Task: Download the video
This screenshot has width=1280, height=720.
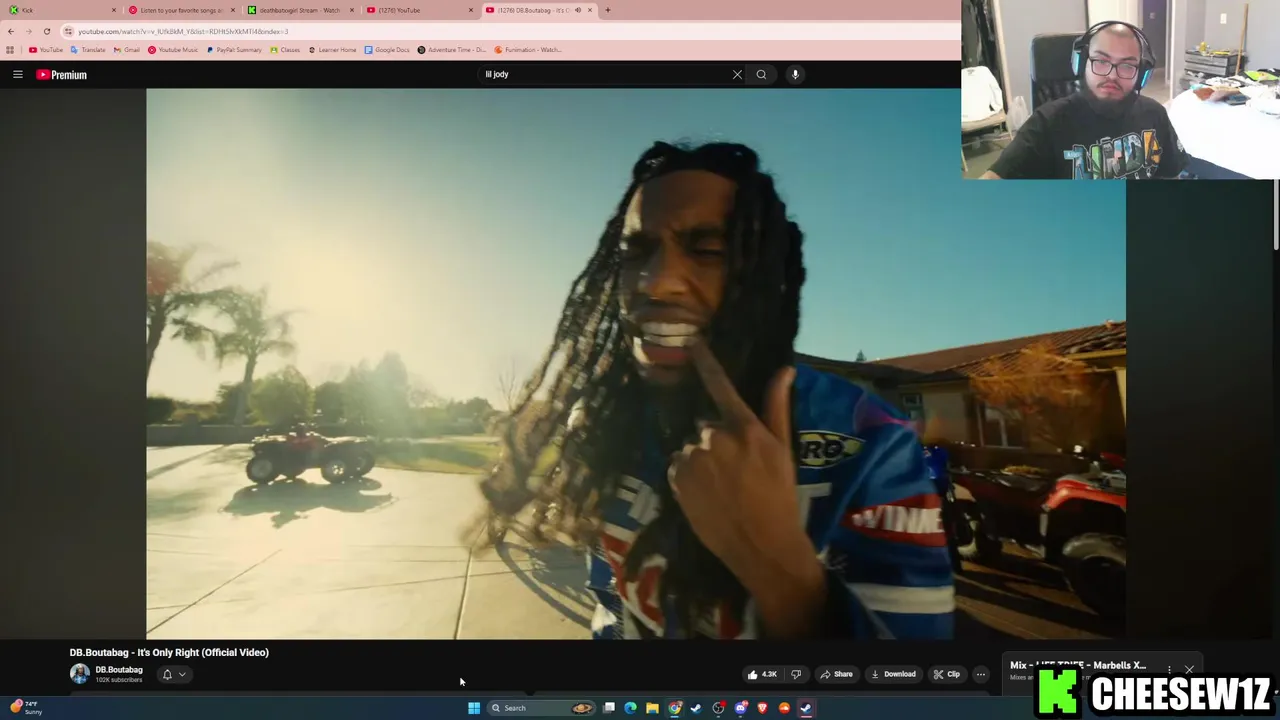Action: [x=893, y=674]
